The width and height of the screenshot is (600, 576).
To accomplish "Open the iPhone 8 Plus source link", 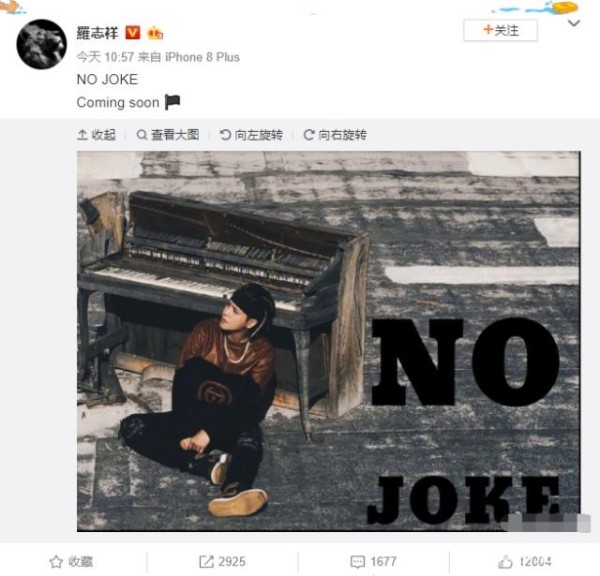I will [x=202, y=57].
